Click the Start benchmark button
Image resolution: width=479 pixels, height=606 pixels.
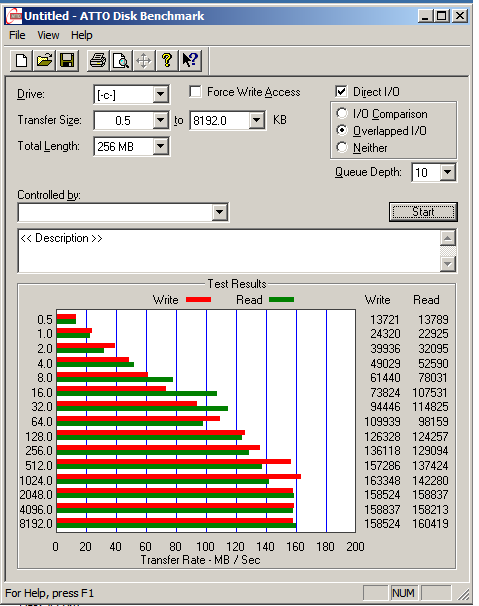[x=423, y=212]
